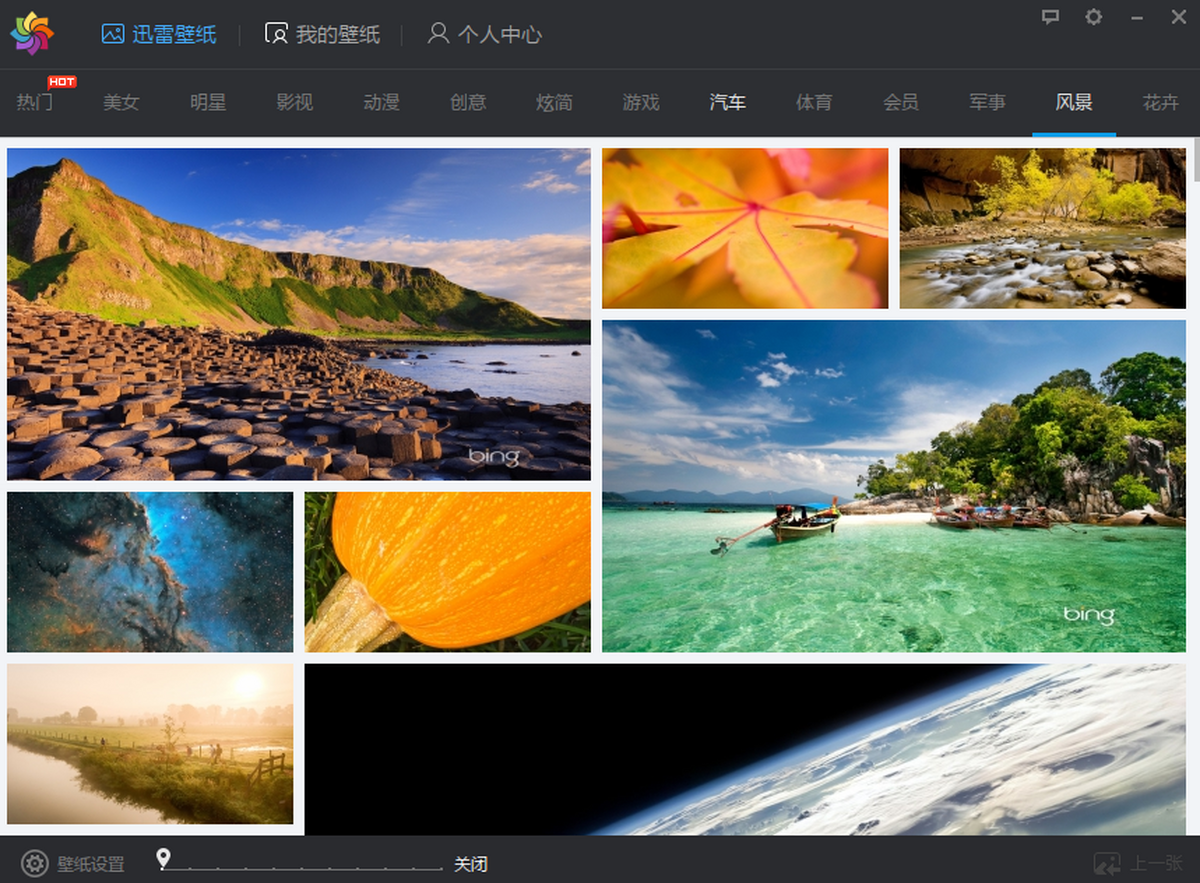
Task: Click the Xunlei pinwheel logo icon
Action: click(32, 34)
